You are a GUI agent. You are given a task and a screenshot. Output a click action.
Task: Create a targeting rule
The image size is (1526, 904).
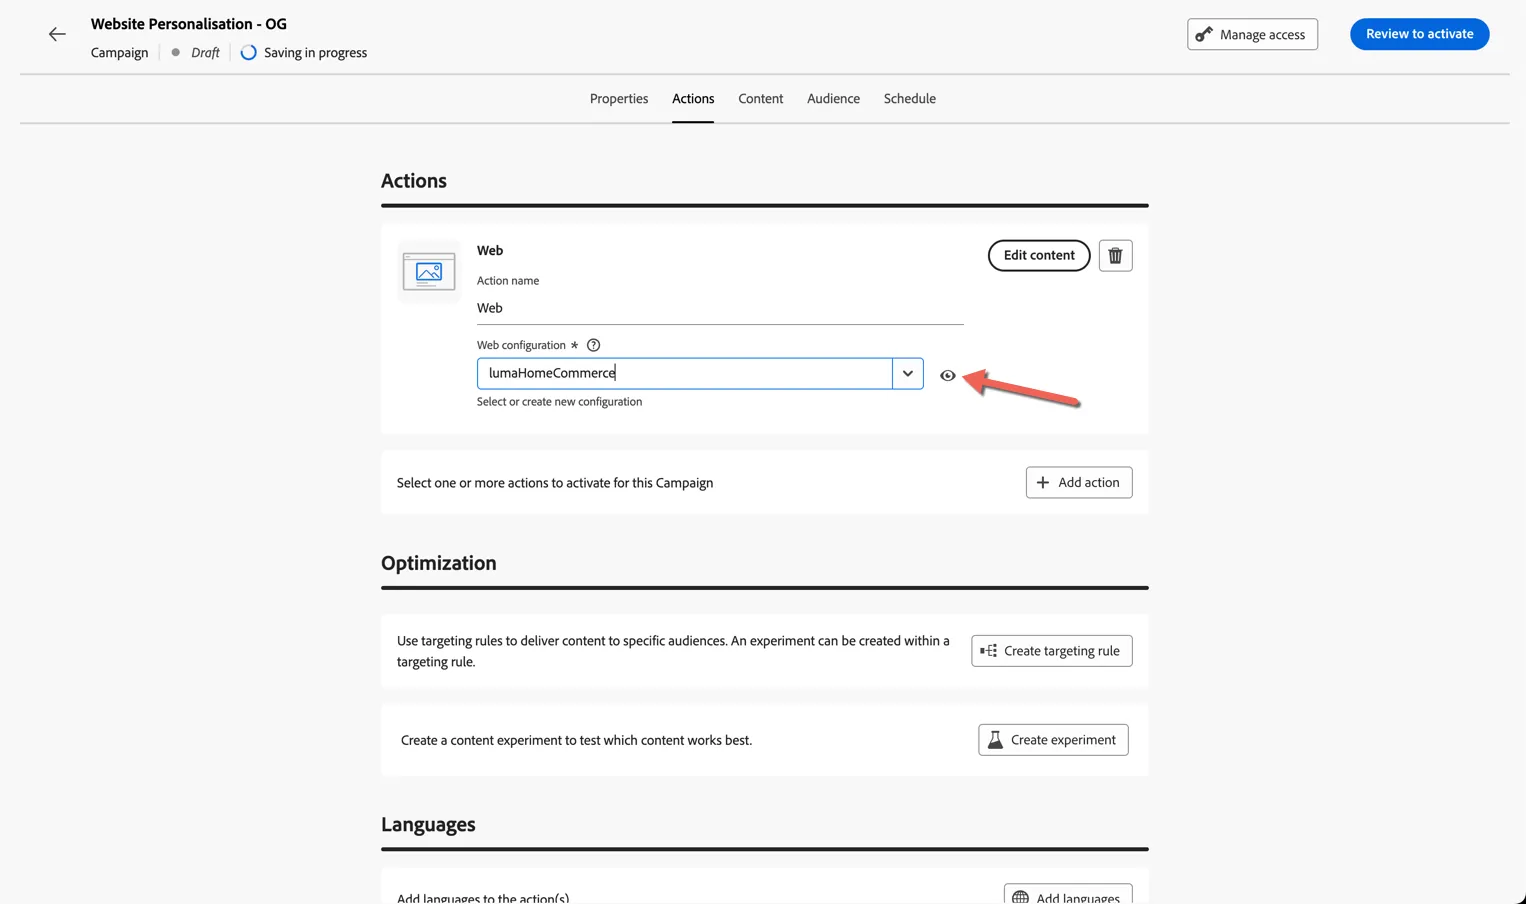tap(1051, 651)
